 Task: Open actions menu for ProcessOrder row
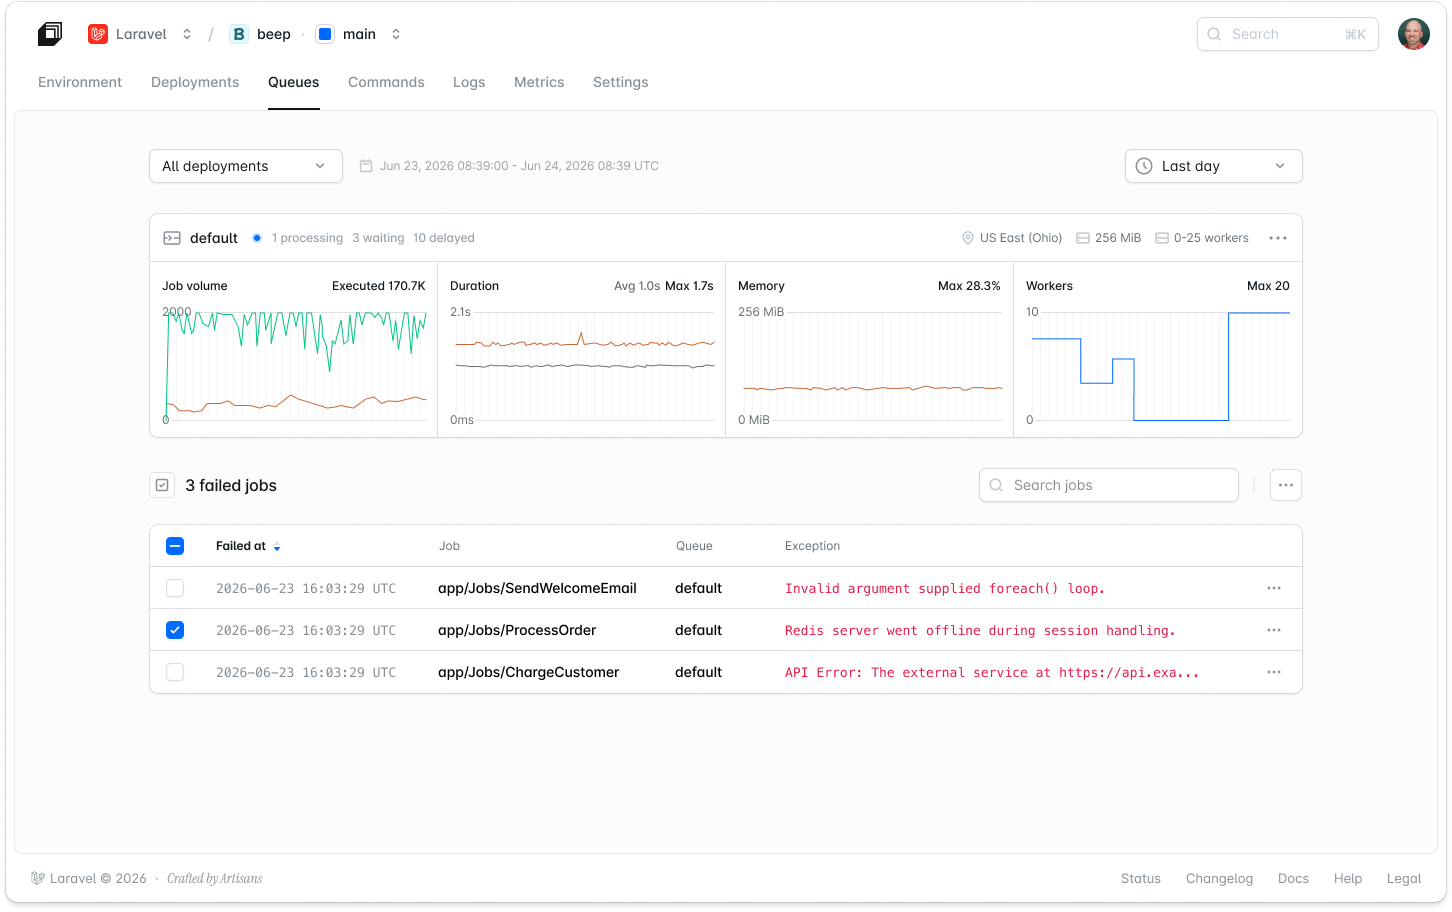[x=1274, y=630]
